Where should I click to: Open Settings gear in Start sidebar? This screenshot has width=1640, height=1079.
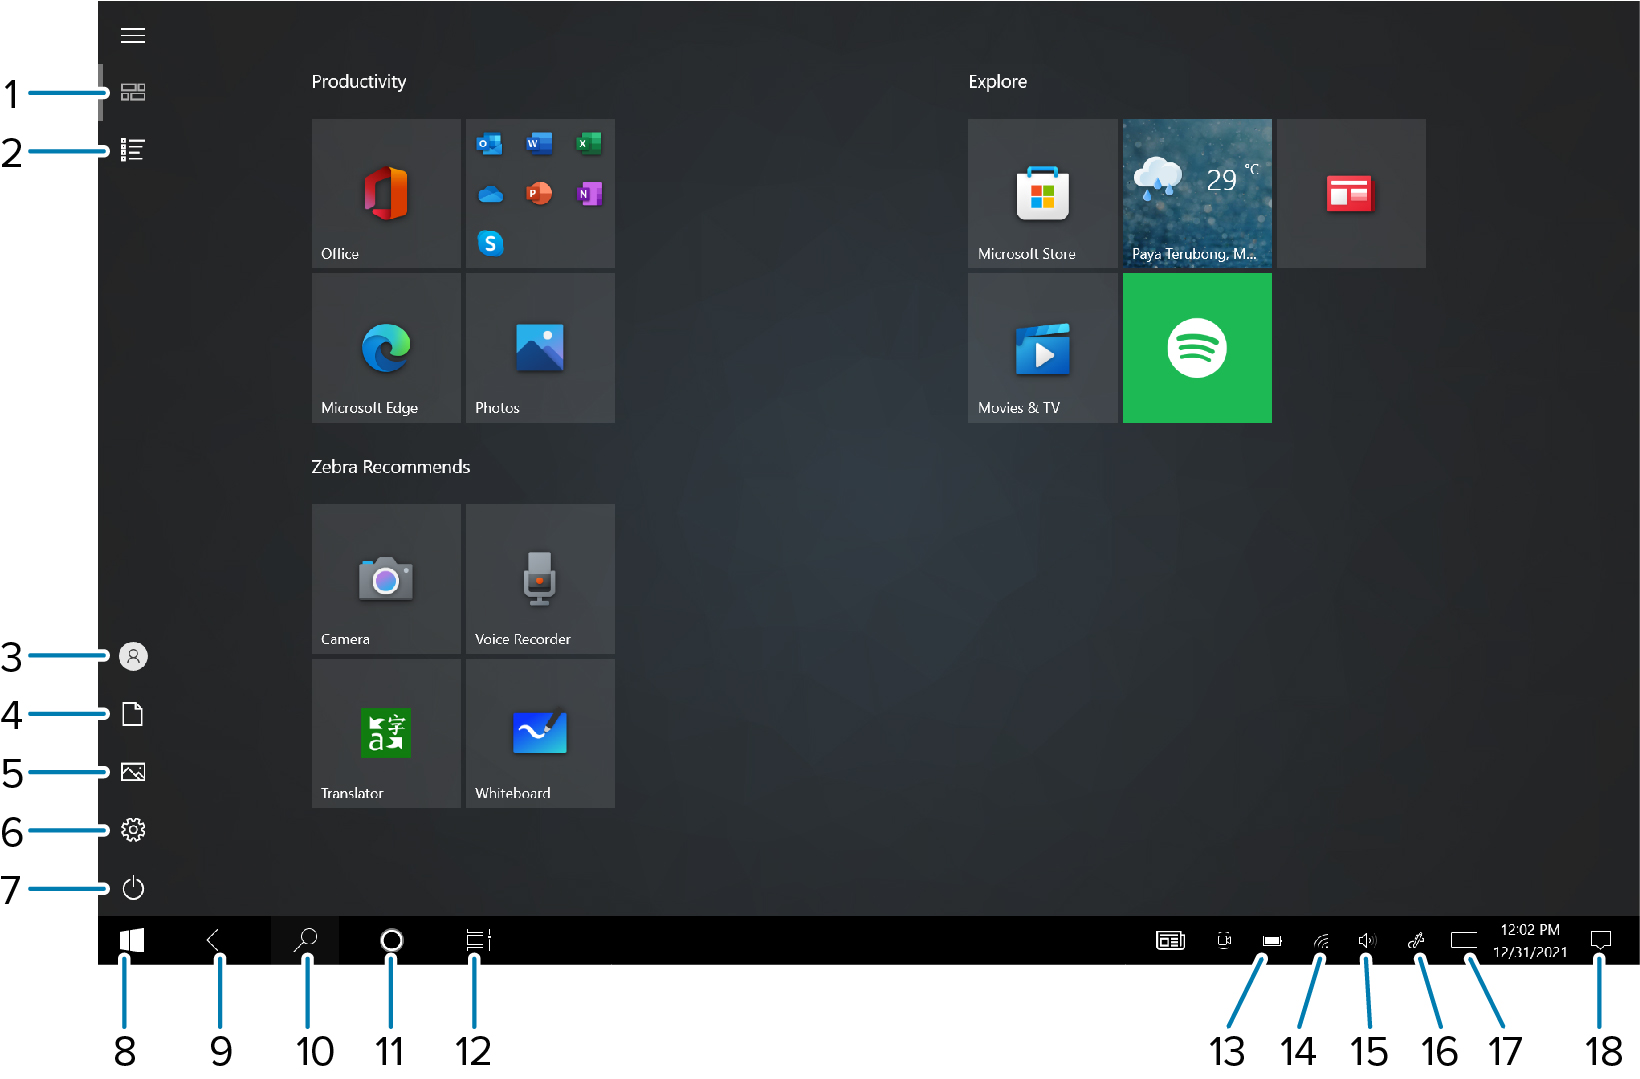pos(133,830)
